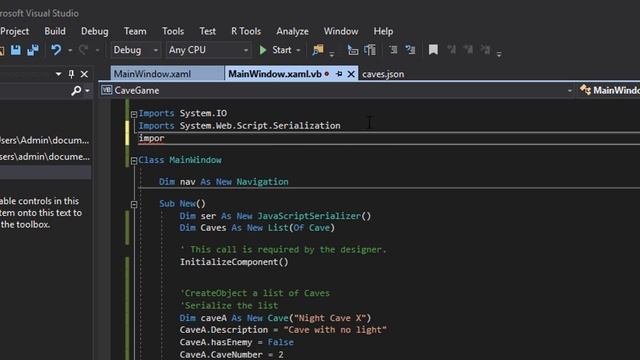Open the Team menu

[x=135, y=31]
